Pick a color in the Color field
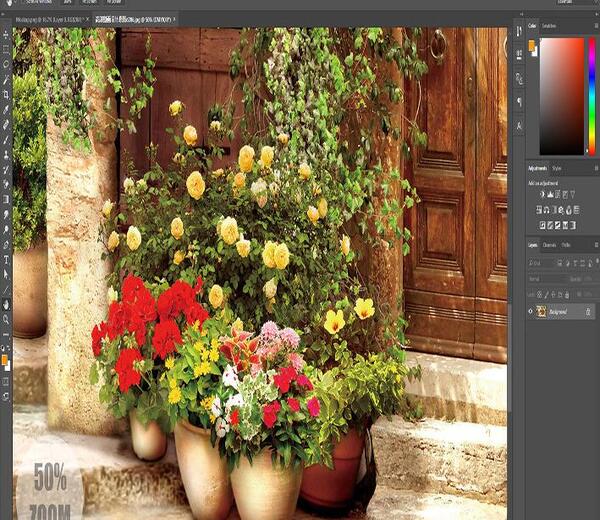Viewport: 600px width, 520px height. point(562,96)
